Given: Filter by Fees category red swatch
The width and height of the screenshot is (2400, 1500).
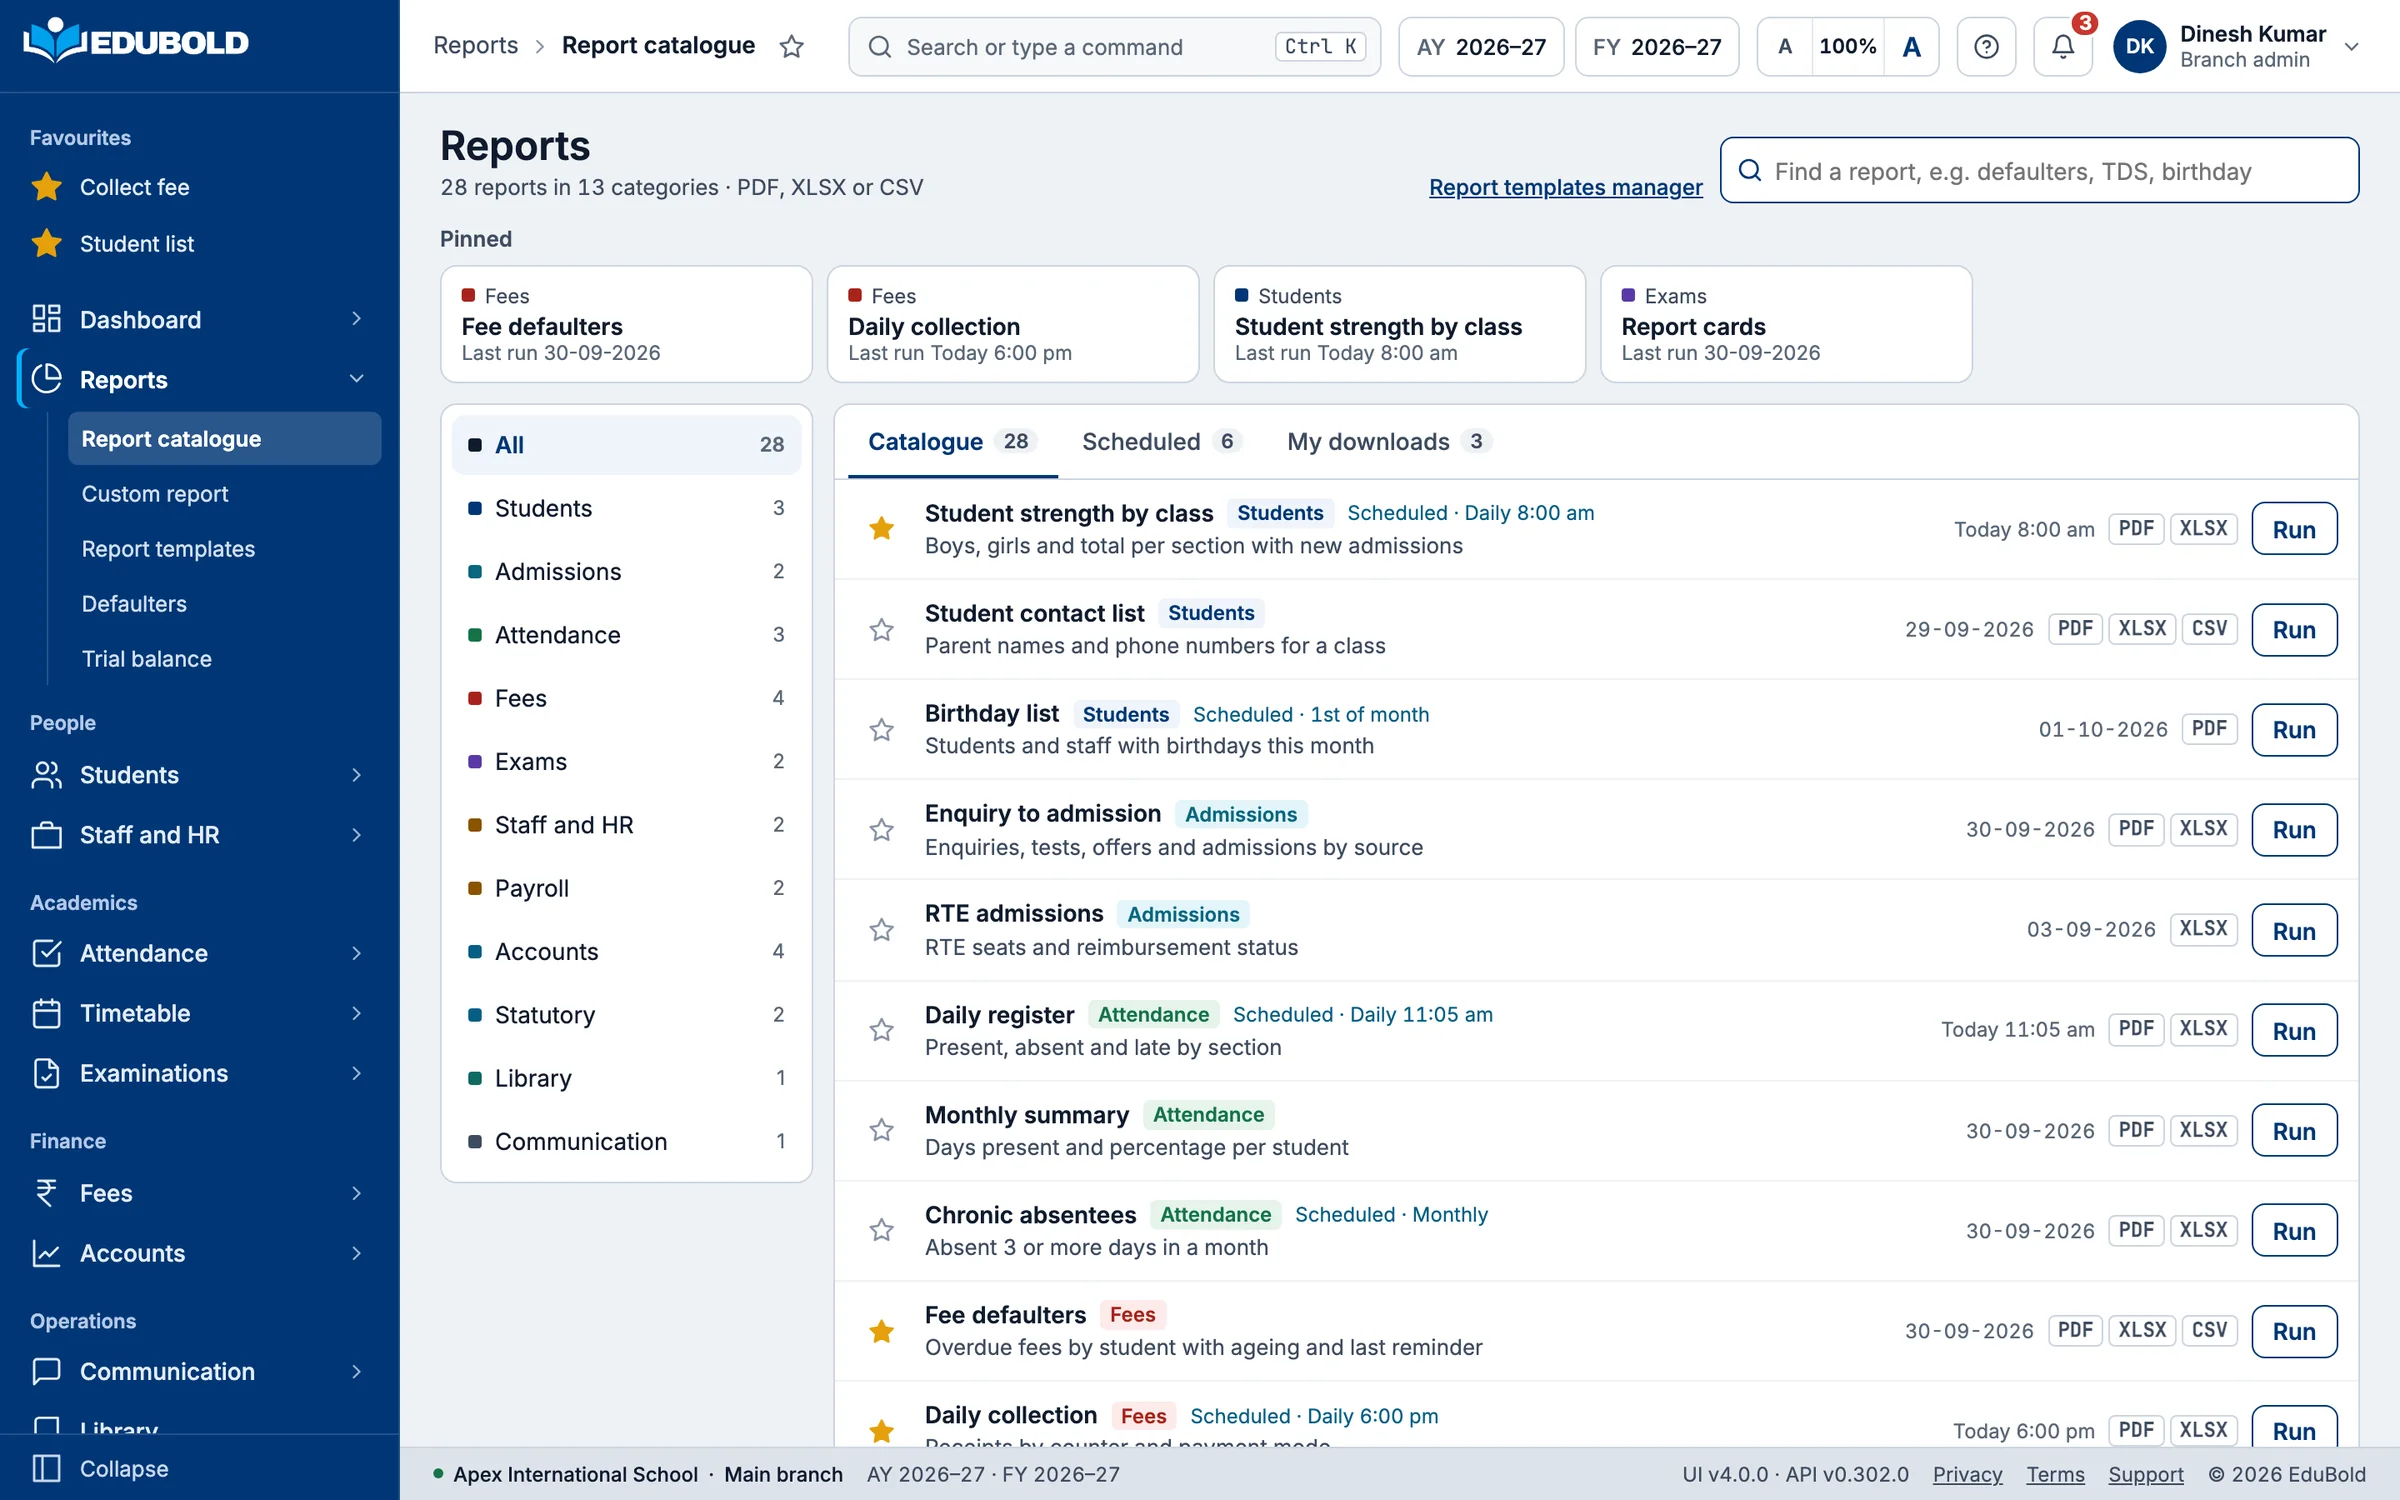Looking at the screenshot, I should tap(475, 698).
